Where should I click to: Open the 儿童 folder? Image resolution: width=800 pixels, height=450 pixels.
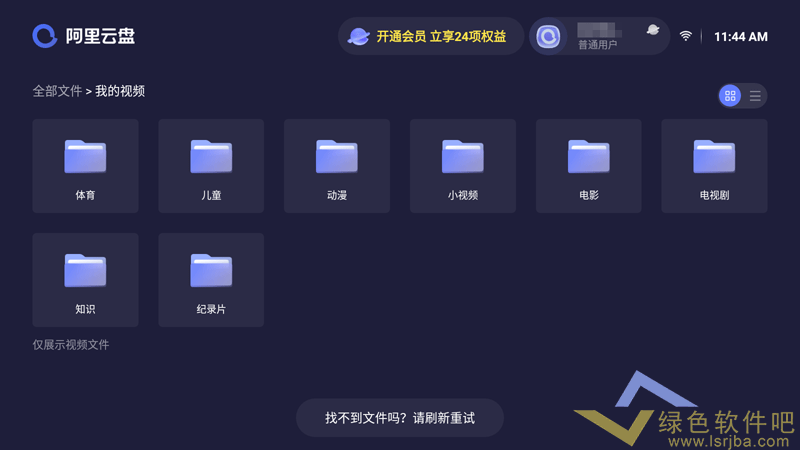click(211, 166)
